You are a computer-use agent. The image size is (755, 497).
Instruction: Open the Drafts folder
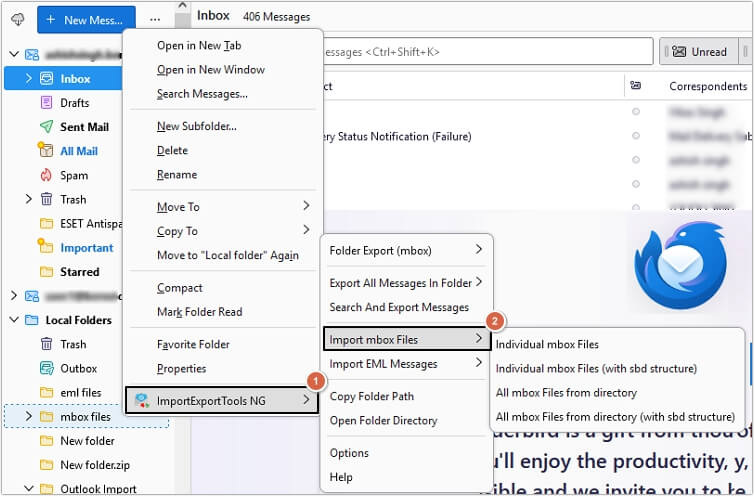pos(74,103)
